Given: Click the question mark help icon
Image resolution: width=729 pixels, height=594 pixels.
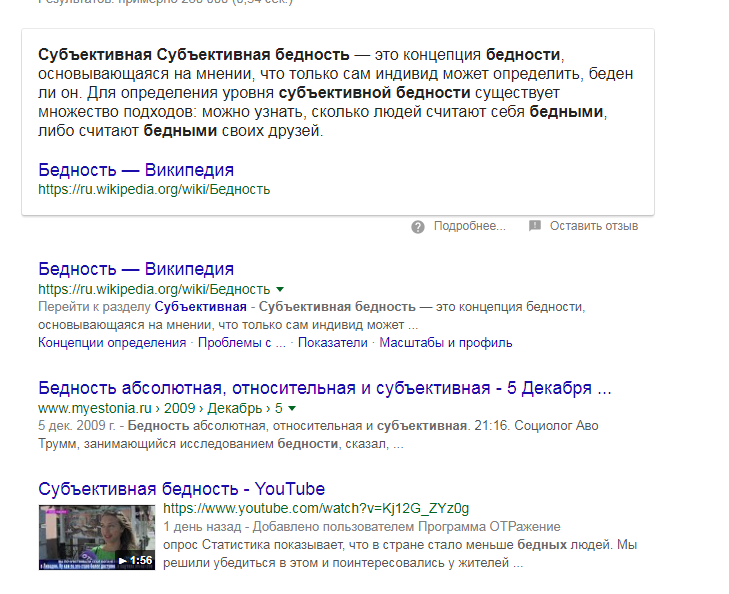Looking at the screenshot, I should pos(418,227).
